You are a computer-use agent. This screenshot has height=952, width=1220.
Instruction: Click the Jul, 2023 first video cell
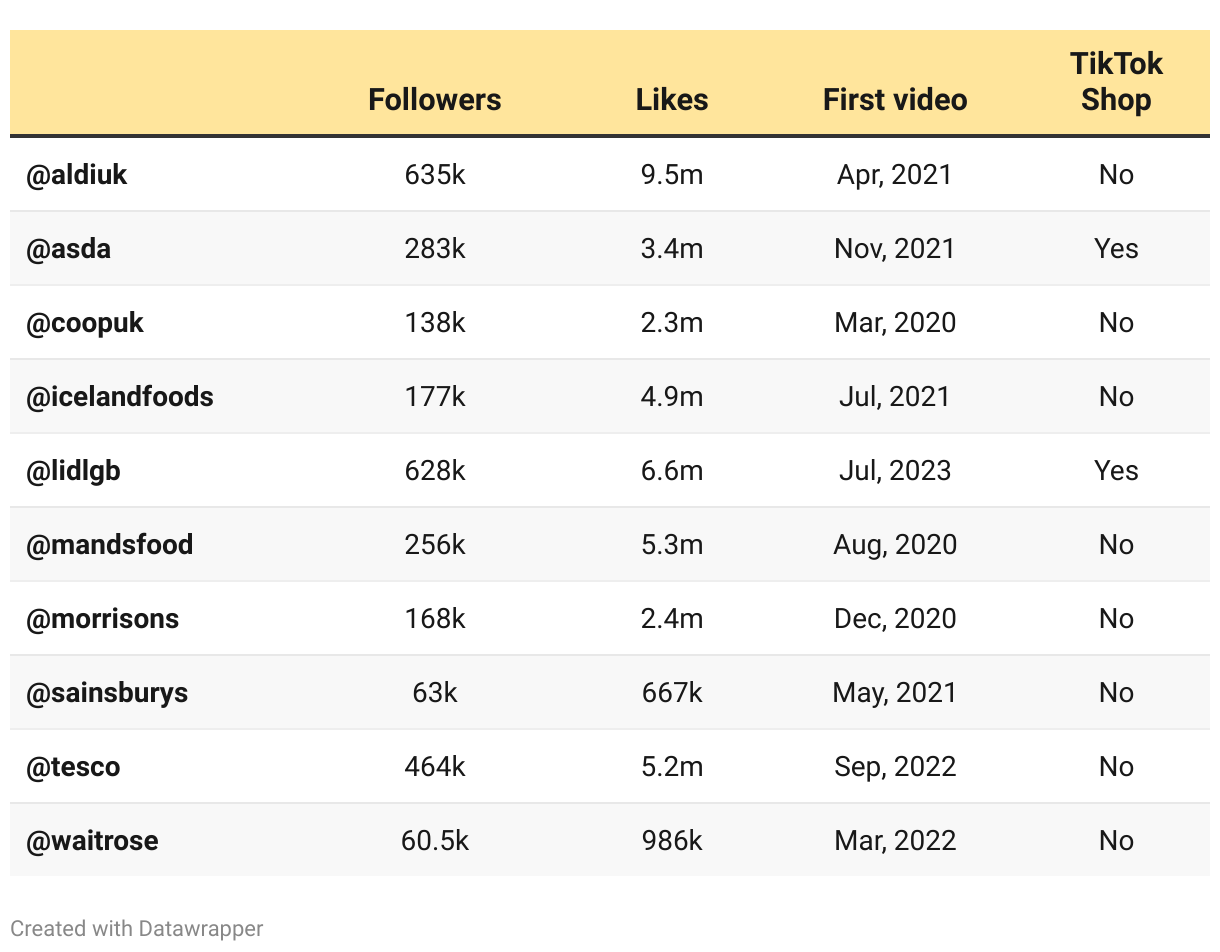pyautogui.click(x=895, y=471)
